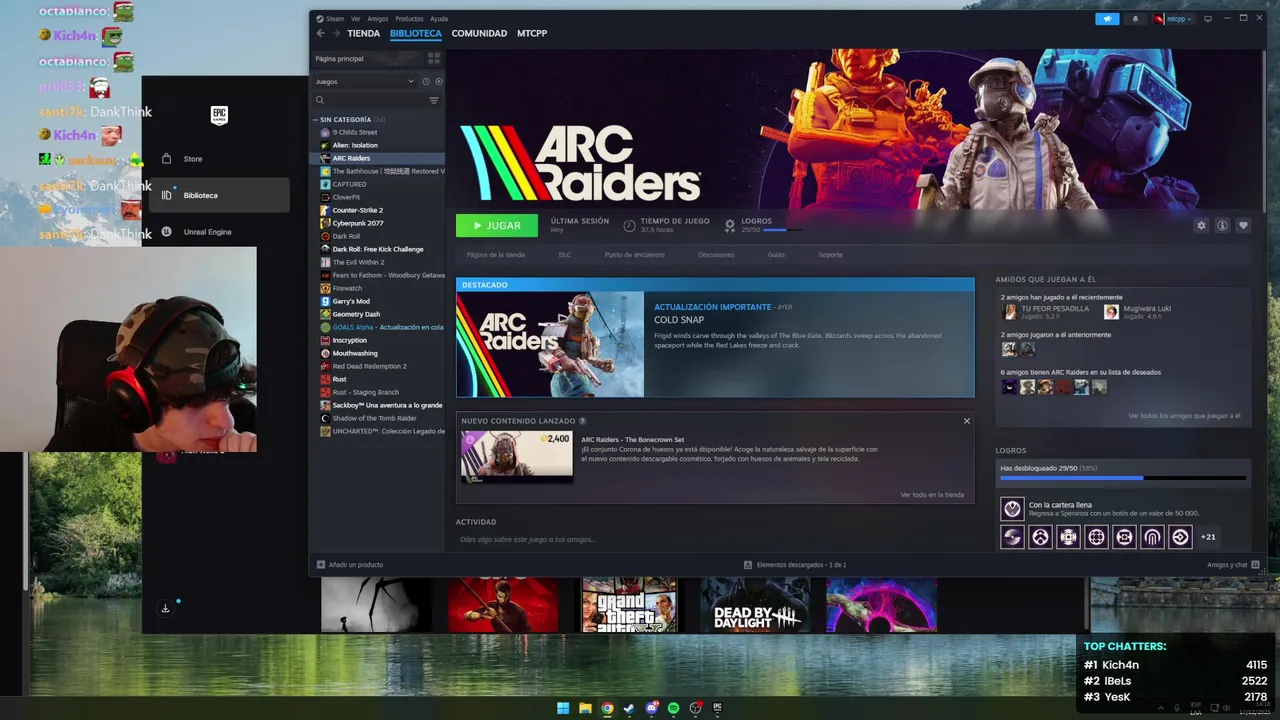Open the Windows Start button
The image size is (1280, 720).
click(563, 708)
